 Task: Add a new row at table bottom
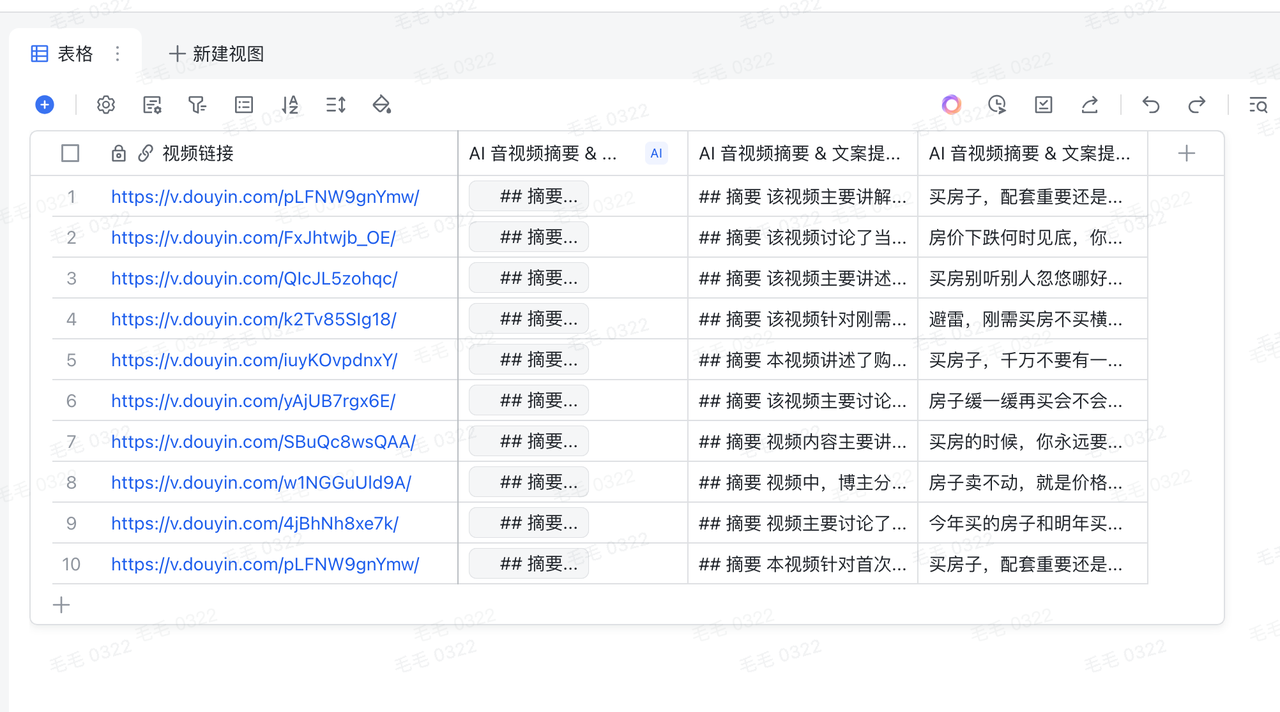point(62,605)
